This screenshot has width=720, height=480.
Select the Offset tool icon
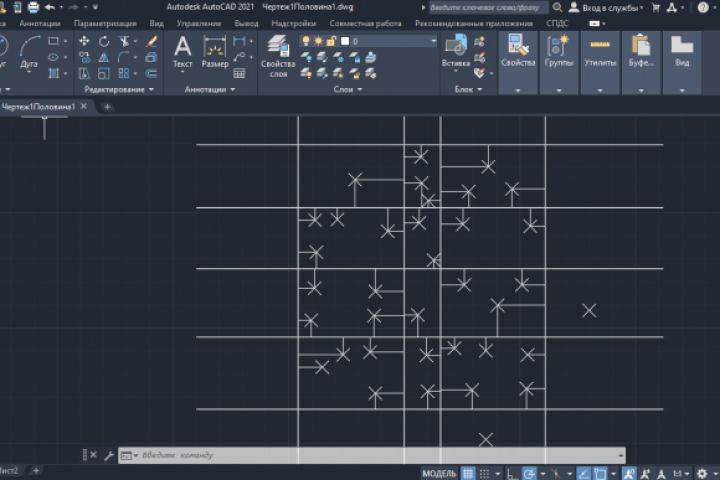pyautogui.click(x=152, y=73)
